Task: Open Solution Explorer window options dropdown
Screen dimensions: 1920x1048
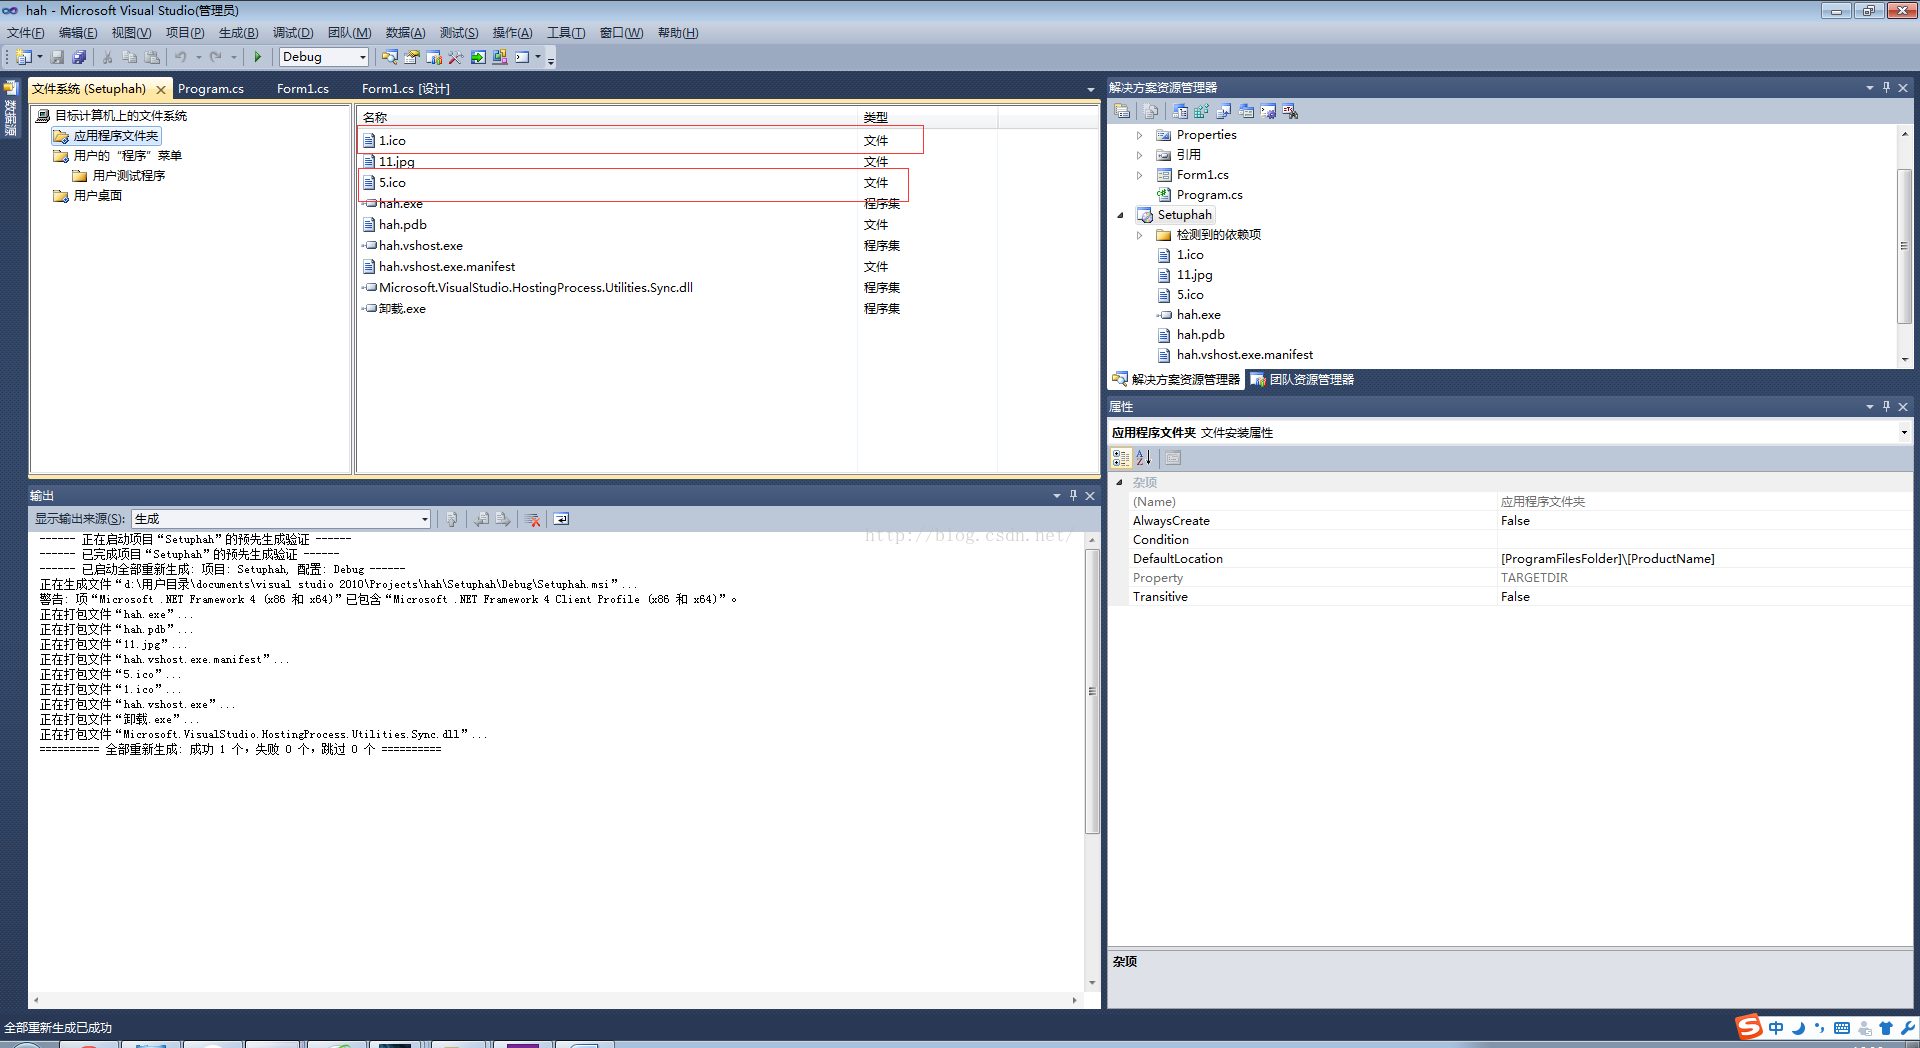Action: pos(1869,88)
